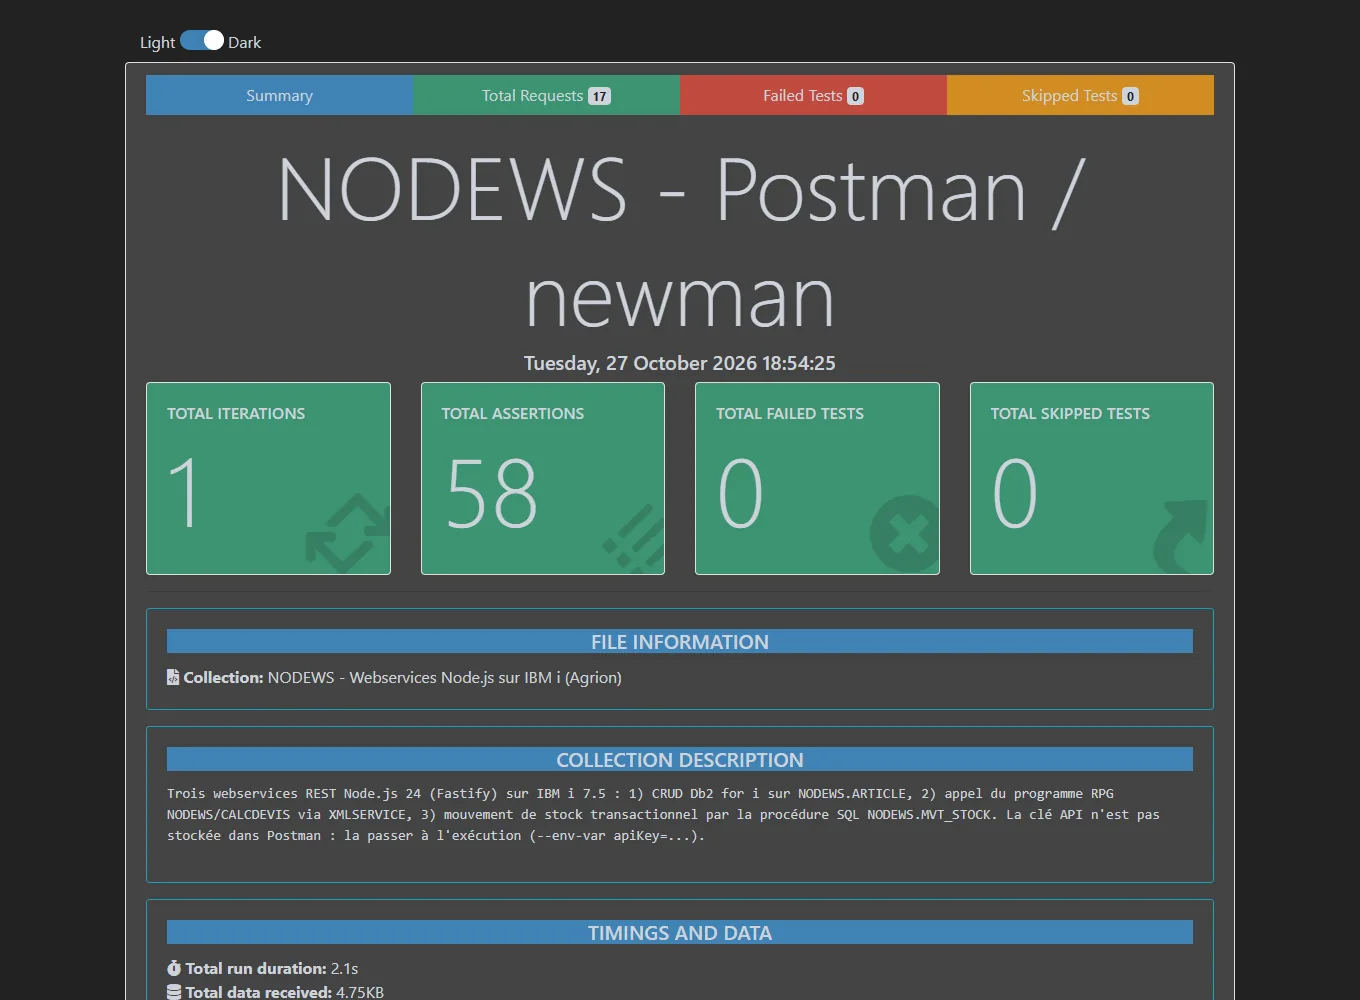Click the 'TOTAL ITERATIONS' card label
This screenshot has width=1360, height=1000.
click(x=236, y=413)
